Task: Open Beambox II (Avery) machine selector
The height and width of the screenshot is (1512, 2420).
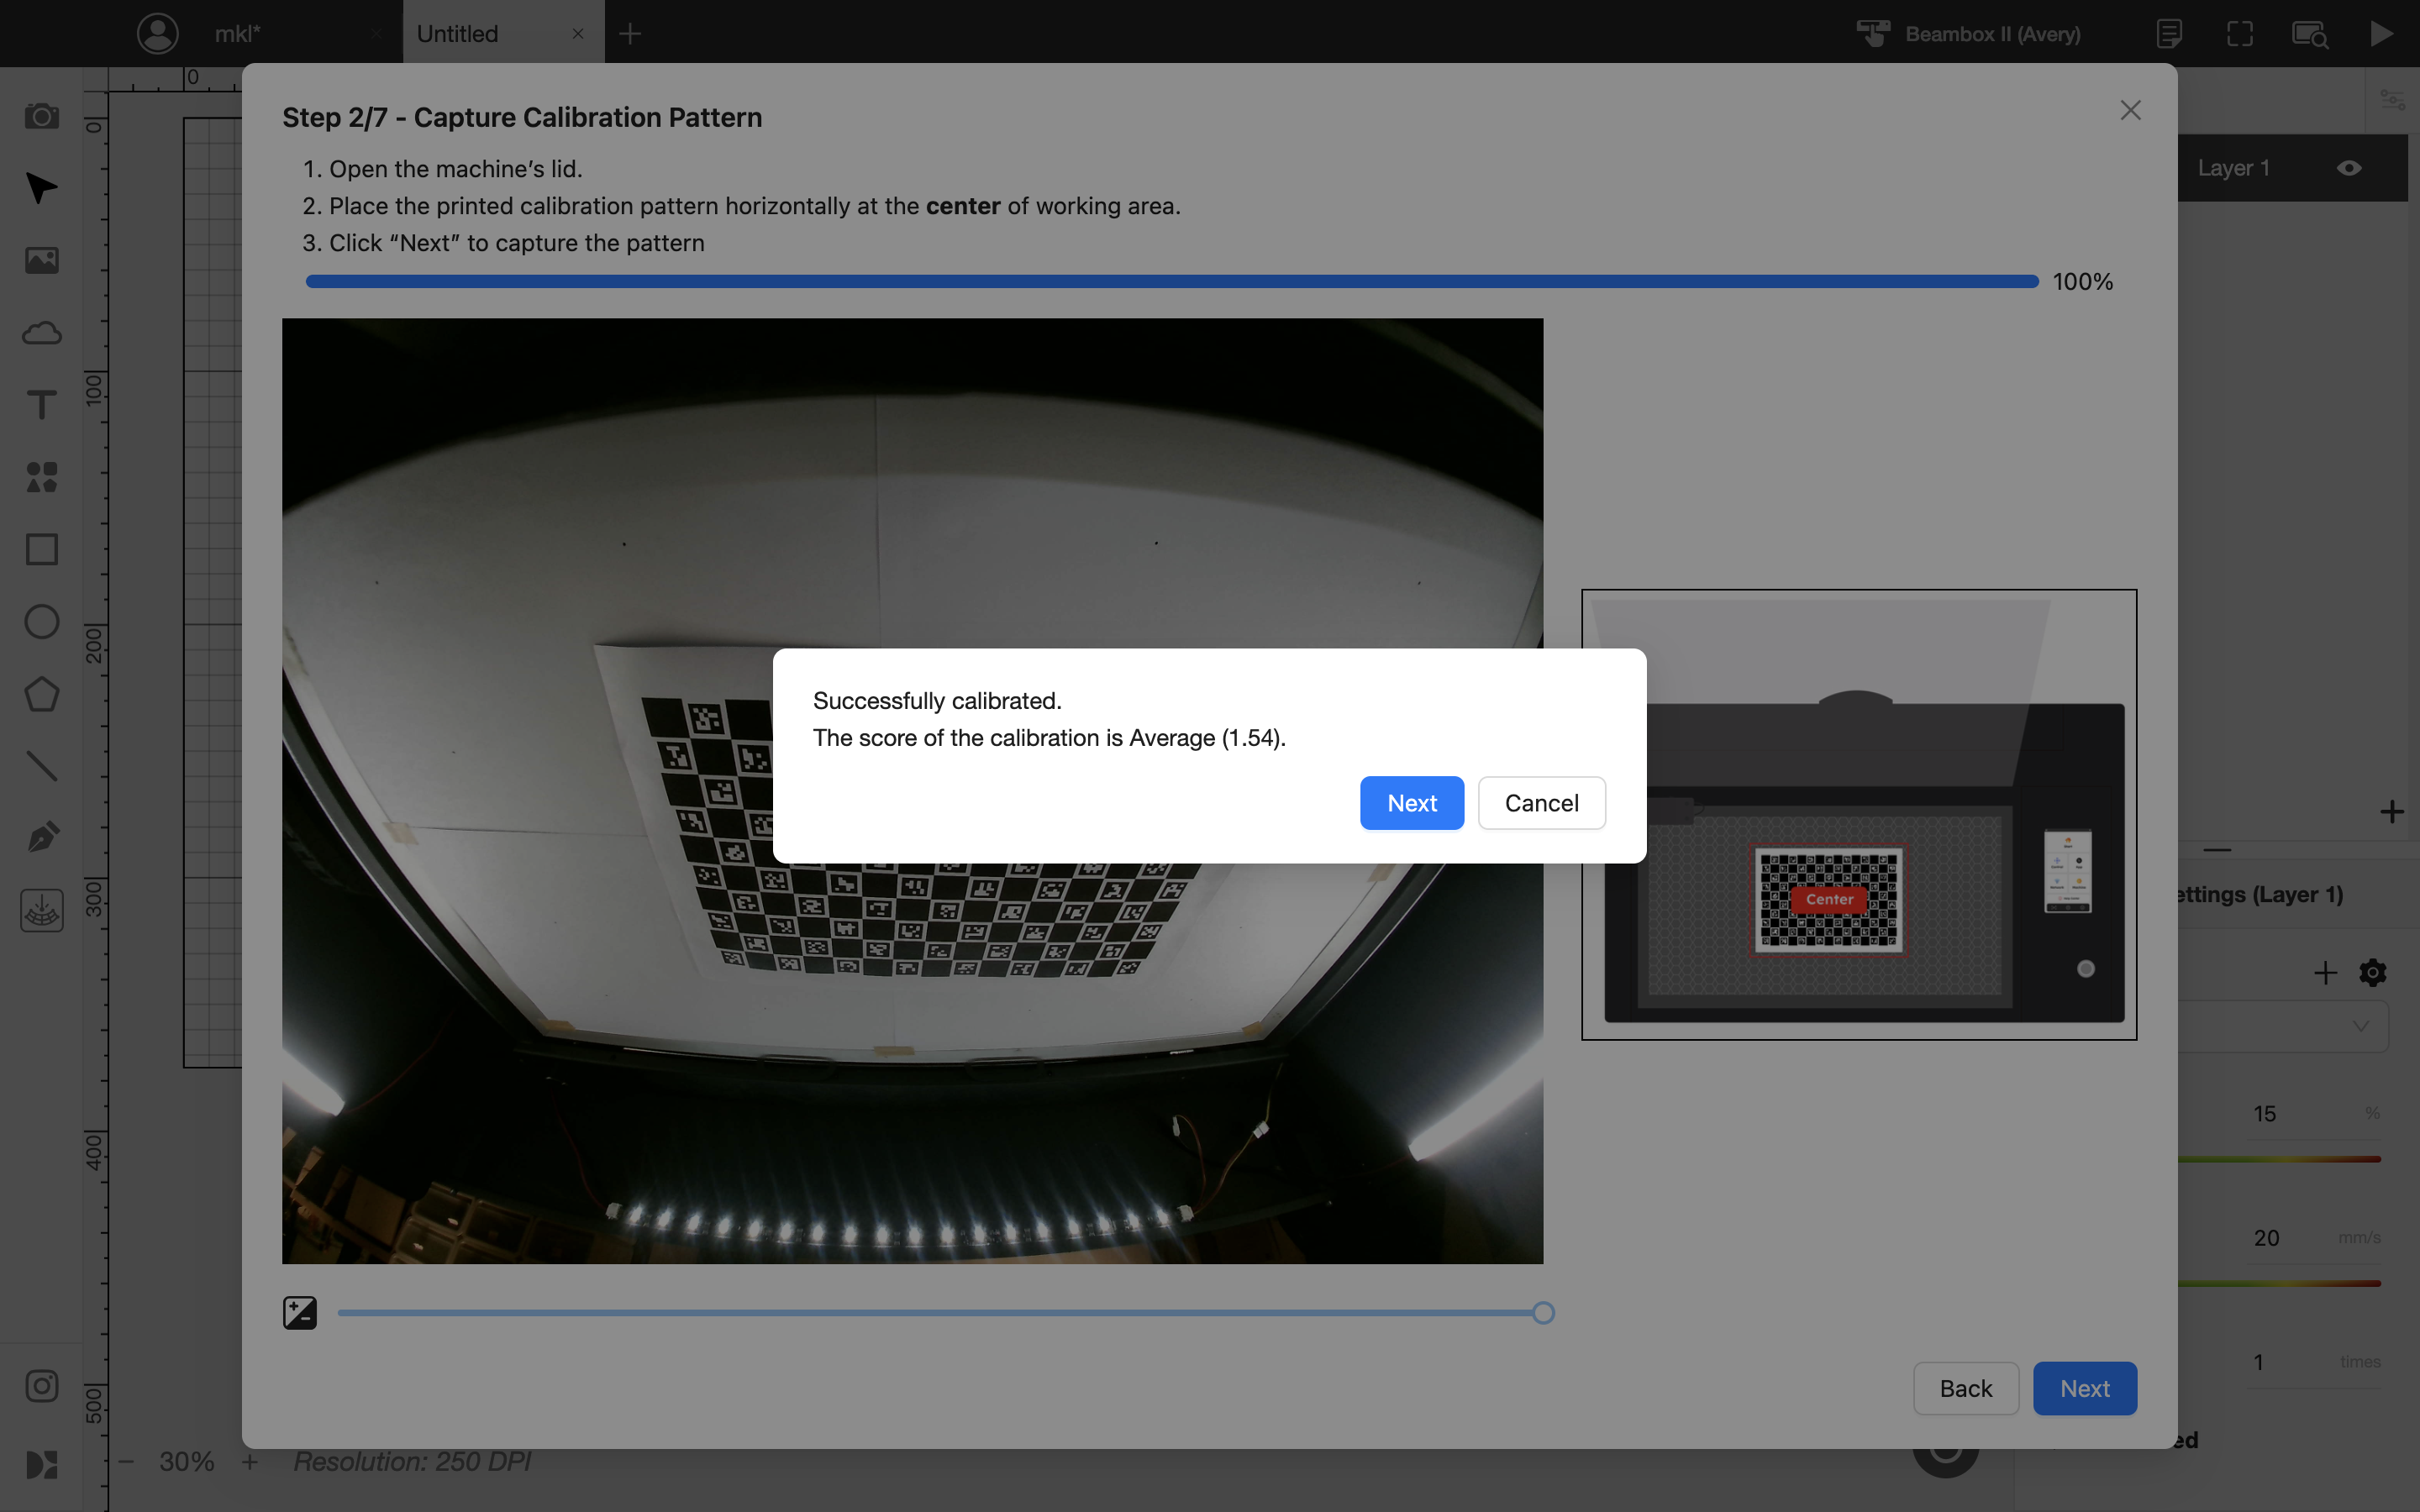Action: (x=1968, y=34)
